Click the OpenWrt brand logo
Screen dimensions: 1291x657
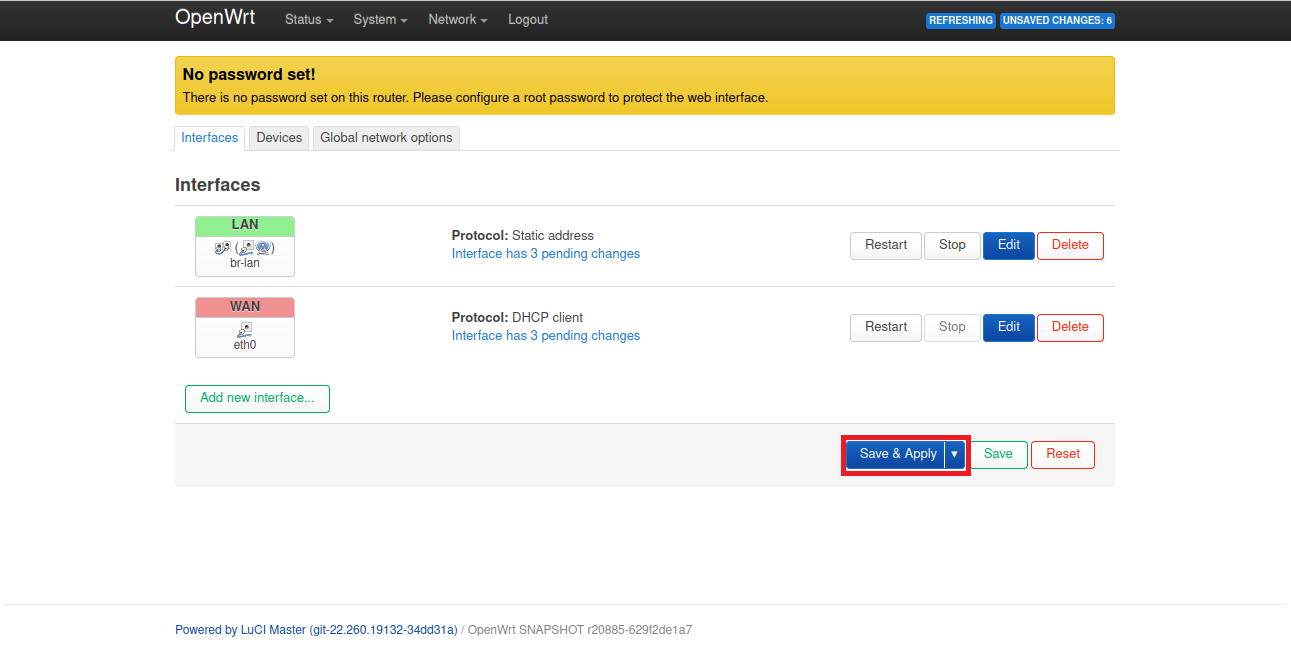(215, 18)
